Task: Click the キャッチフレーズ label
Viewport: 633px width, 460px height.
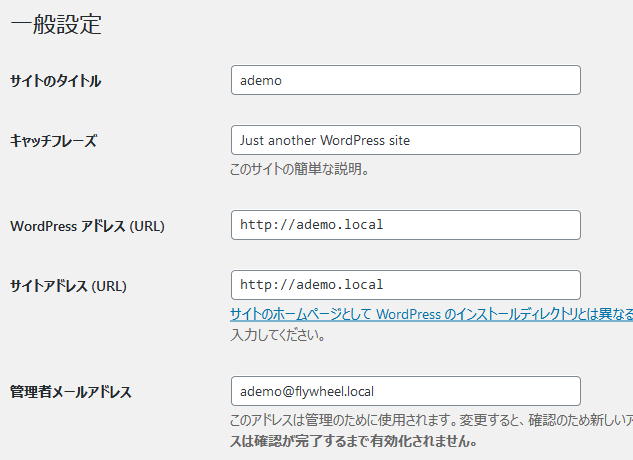Action: [53, 141]
